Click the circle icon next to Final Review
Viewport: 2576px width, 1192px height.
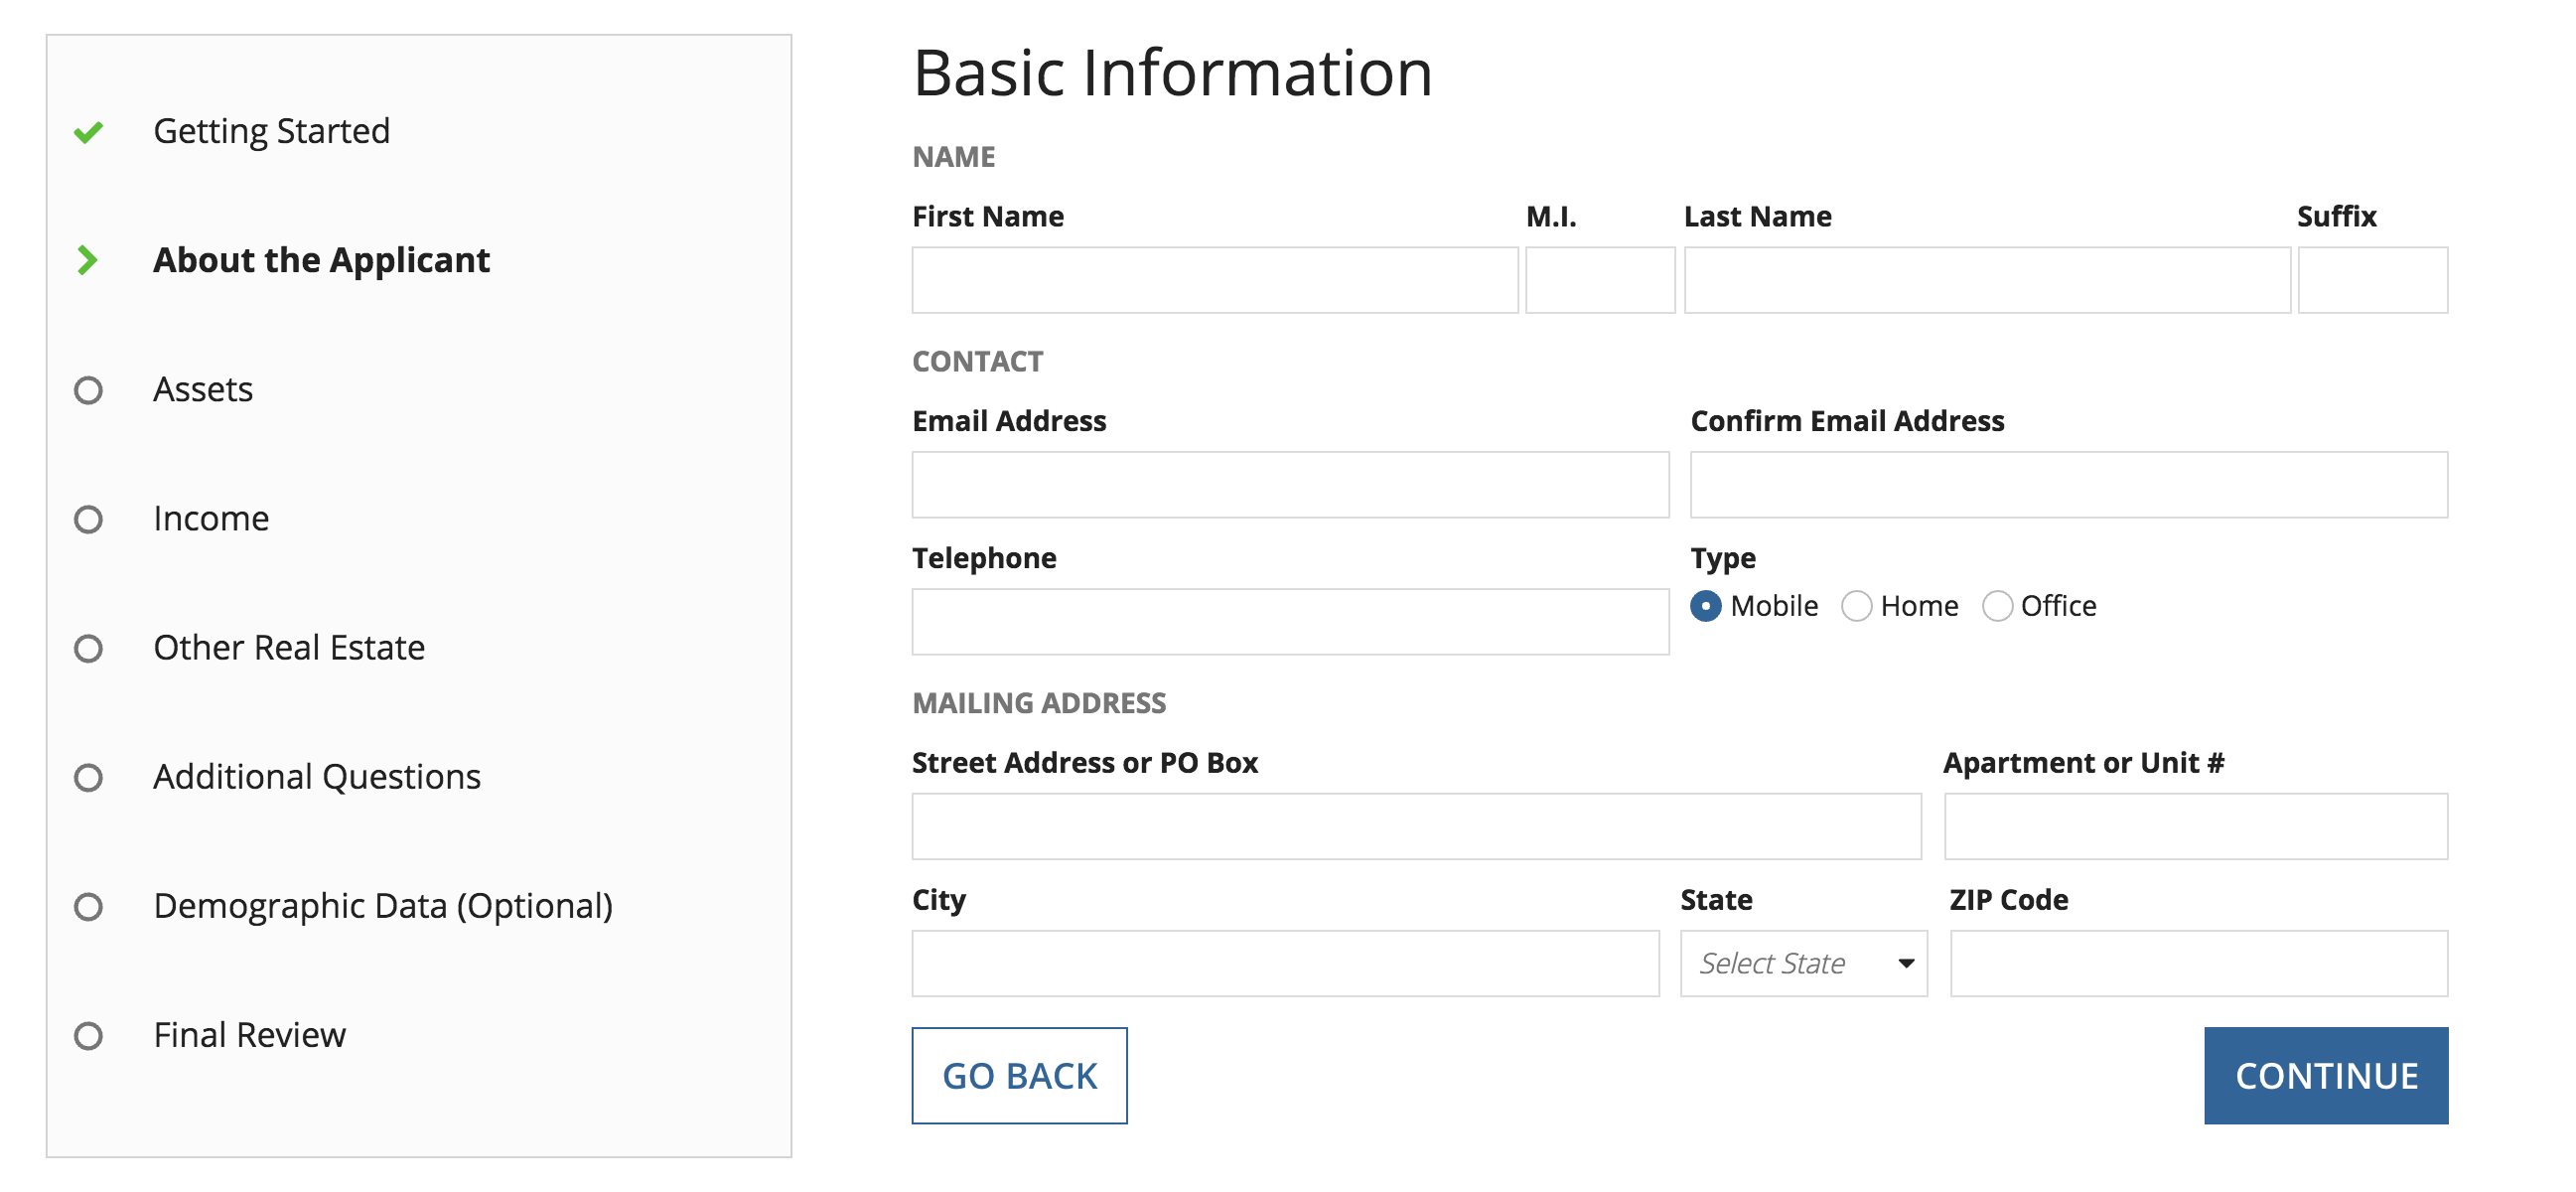click(88, 1035)
